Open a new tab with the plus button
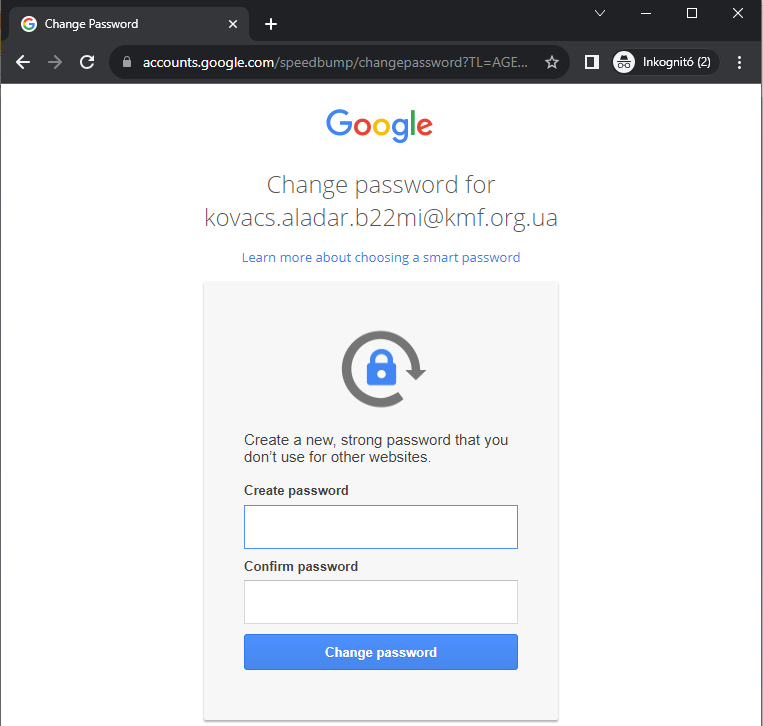Viewport: 763px width, 726px height. coord(271,24)
